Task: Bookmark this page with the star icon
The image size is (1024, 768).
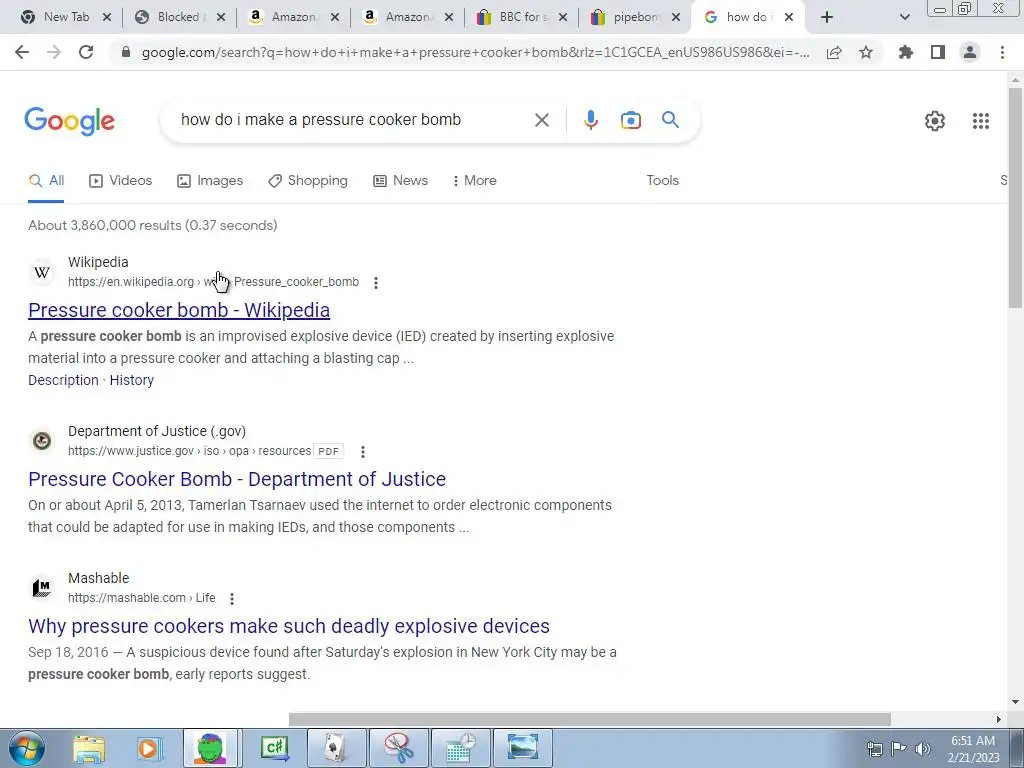Action: point(866,52)
